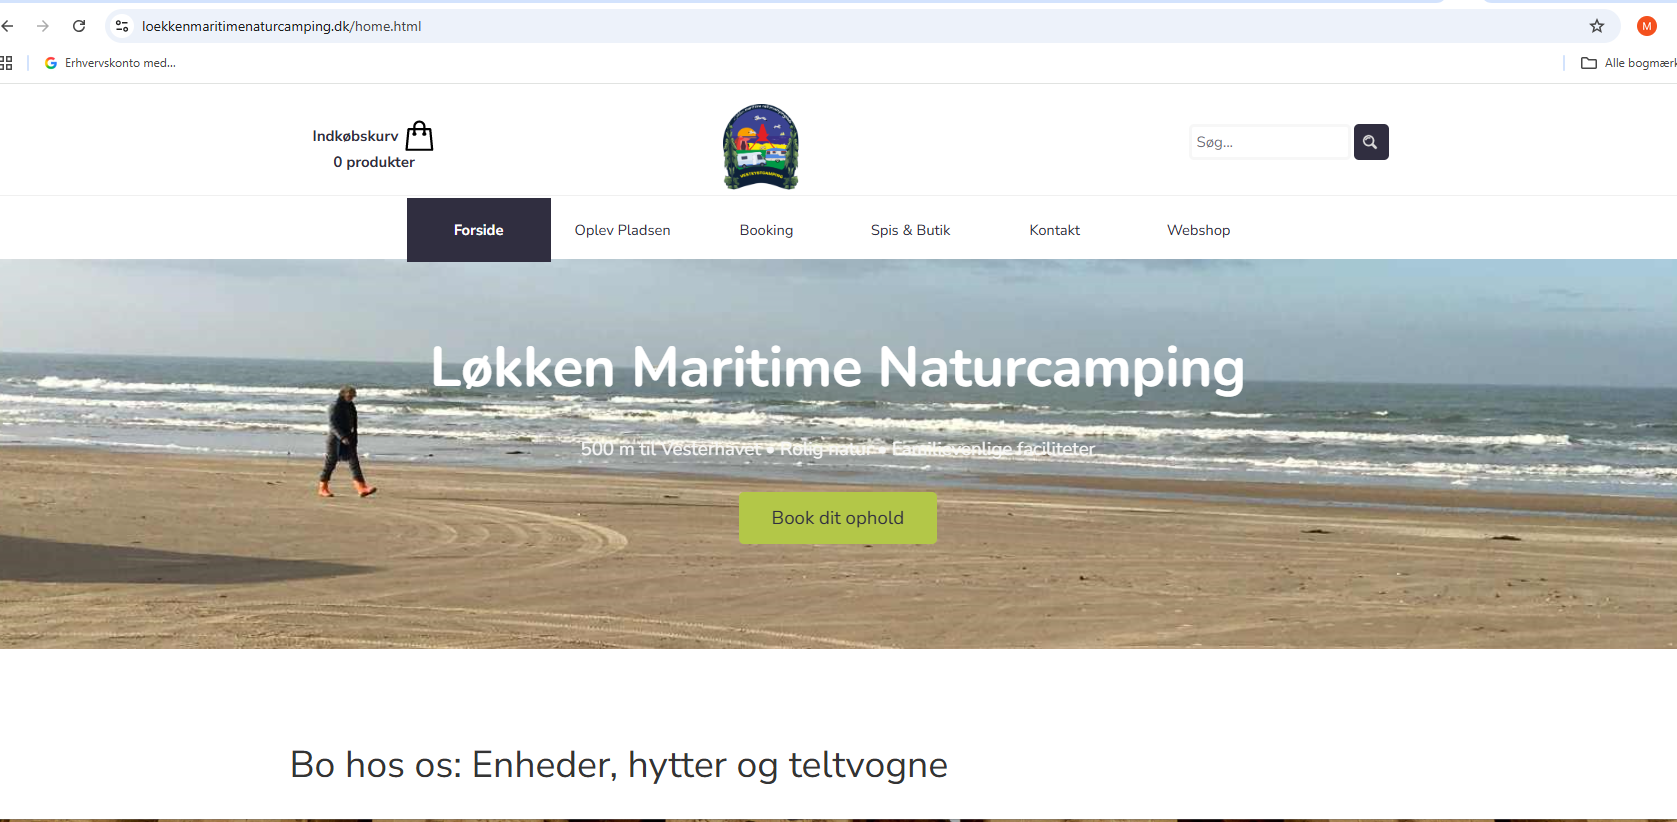Viewport: 1677px width, 822px height.
Task: Go back to previous page
Action: tap(8, 26)
